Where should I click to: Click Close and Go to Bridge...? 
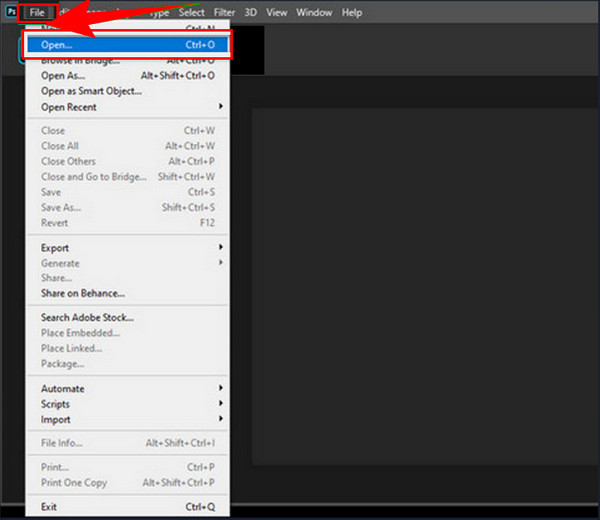pyautogui.click(x=127, y=176)
